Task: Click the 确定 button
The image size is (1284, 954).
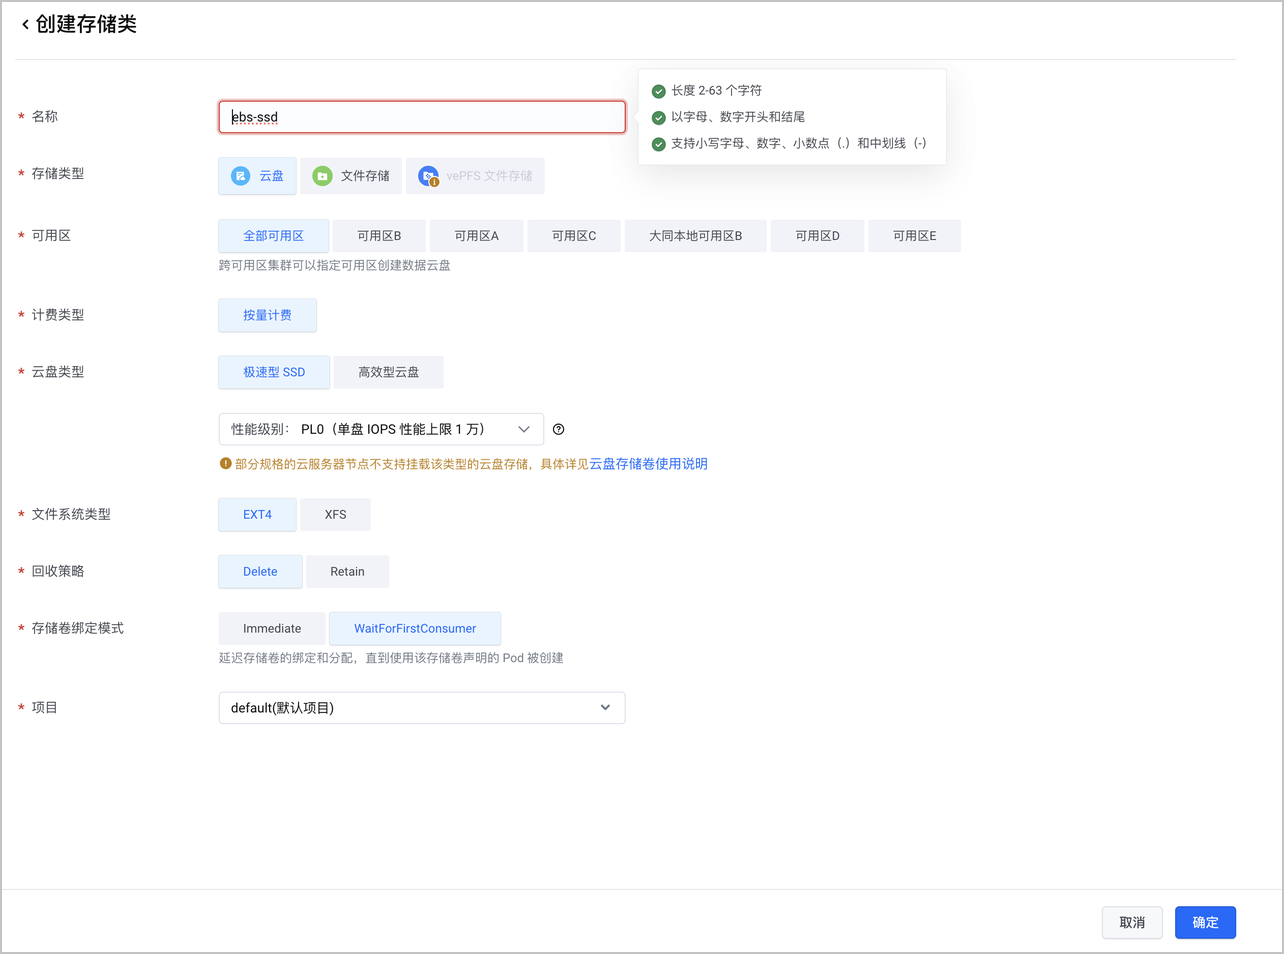Action: click(x=1206, y=923)
